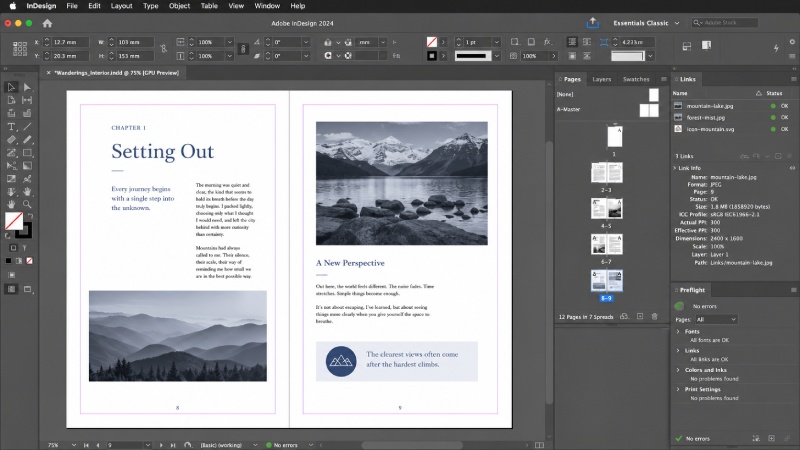Open Preflight Pages All dropdown
The image size is (800, 450).
716,319
